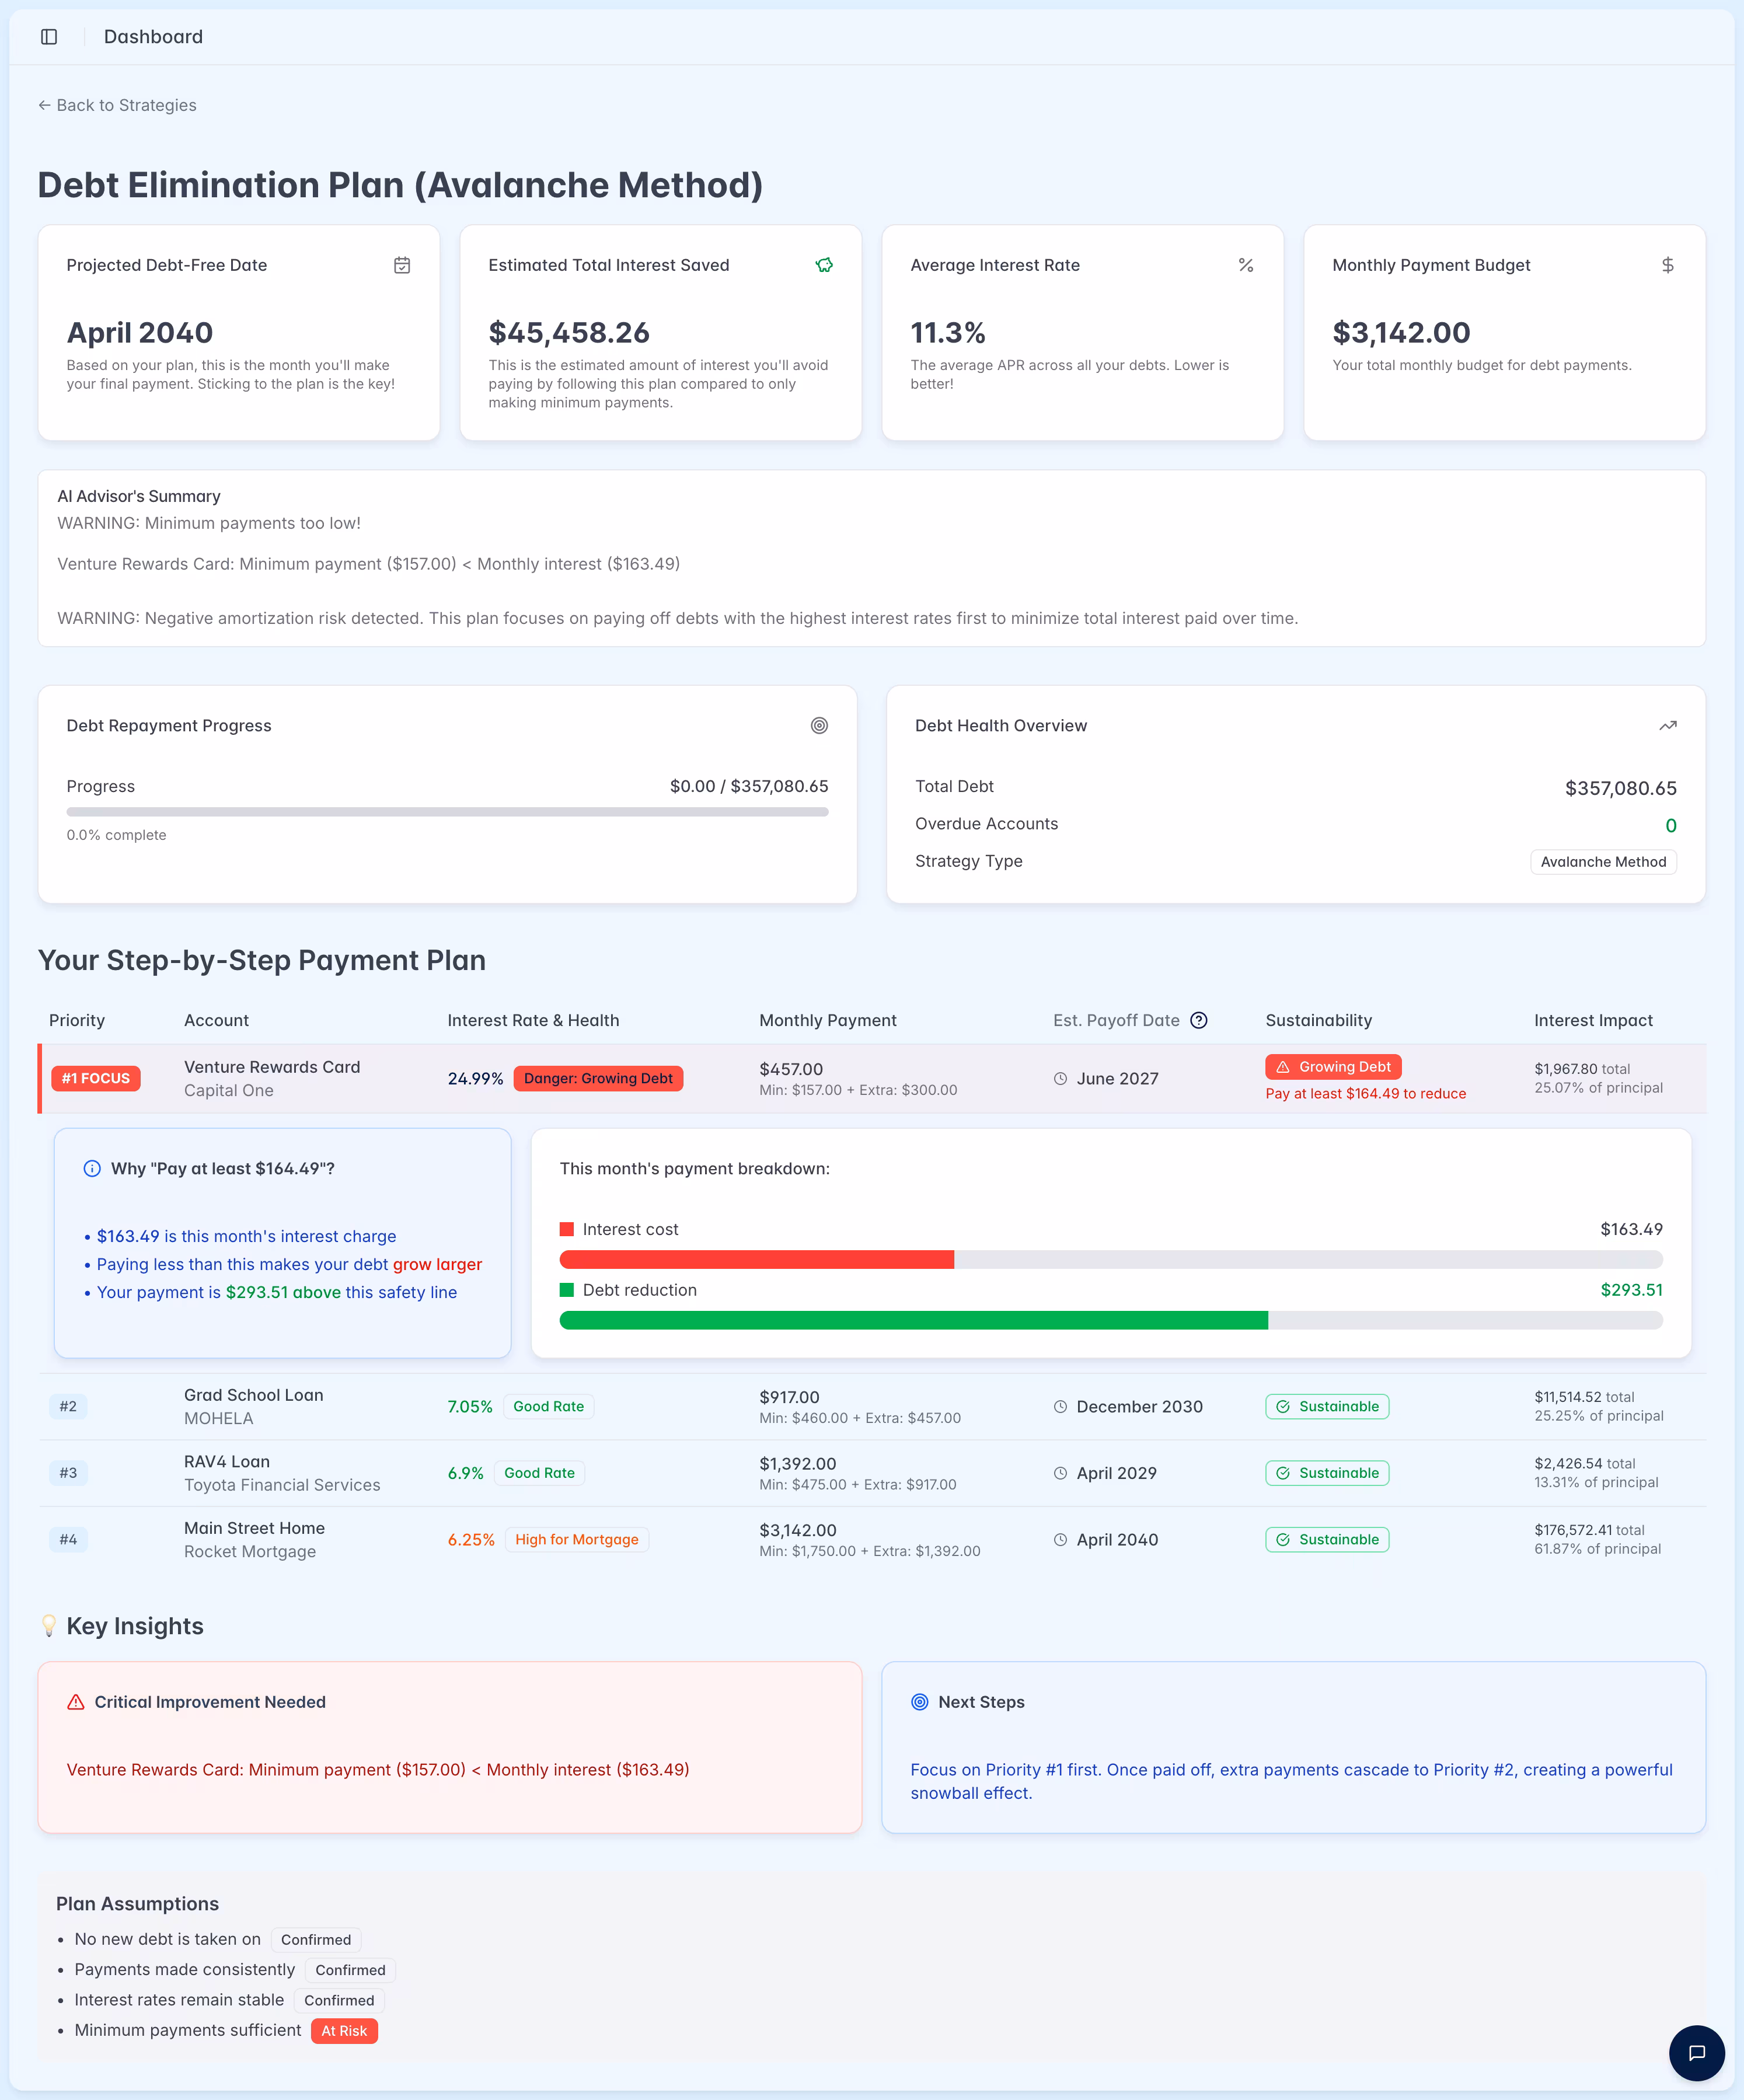The height and width of the screenshot is (2100, 1744).
Task: Click the Dashboard header title
Action: point(153,37)
